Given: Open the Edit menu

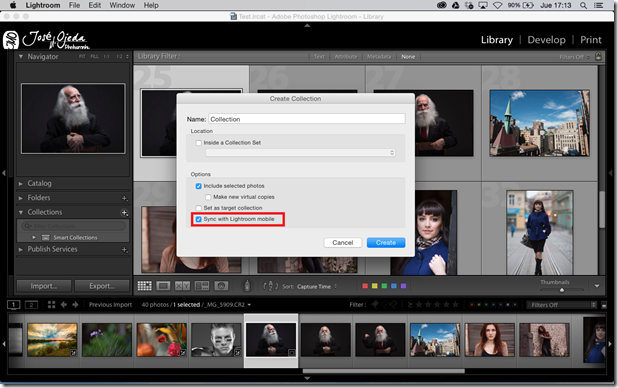Looking at the screenshot, I should pyautogui.click(x=95, y=5).
